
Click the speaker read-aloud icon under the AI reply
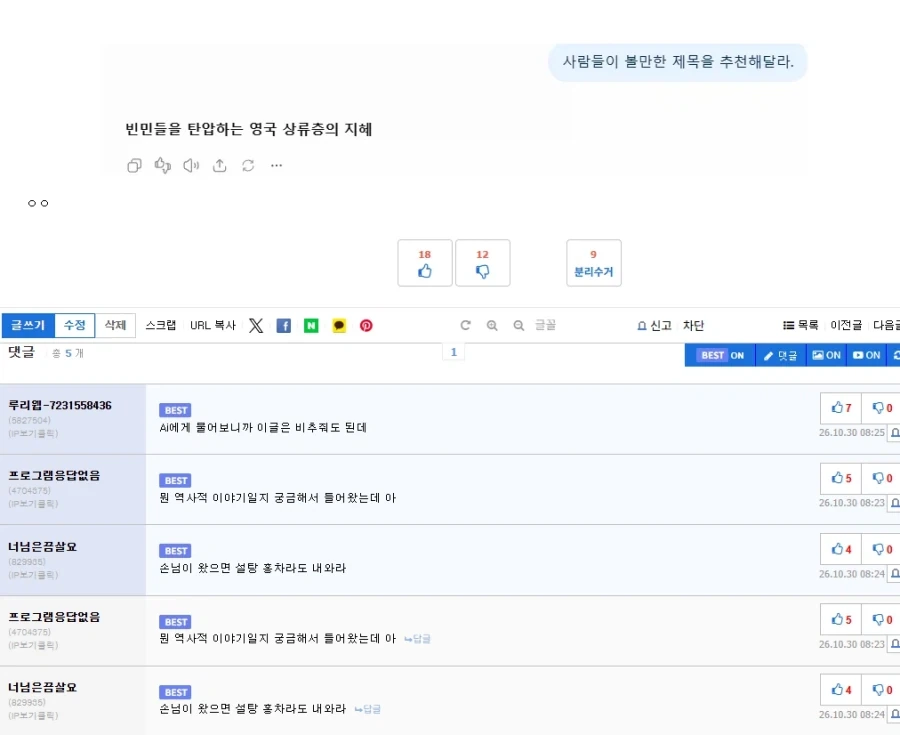191,166
